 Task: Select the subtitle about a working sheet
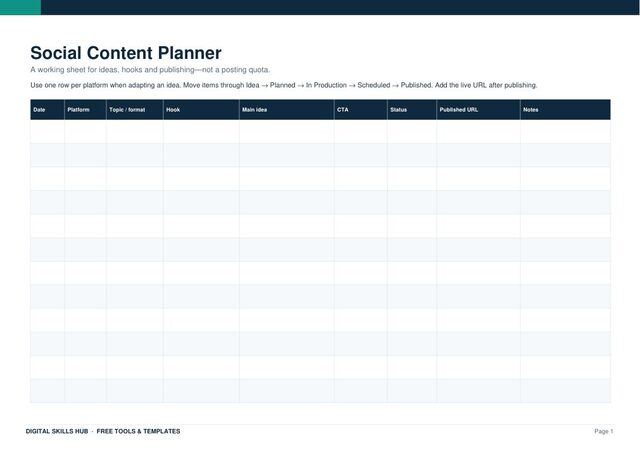(x=150, y=70)
